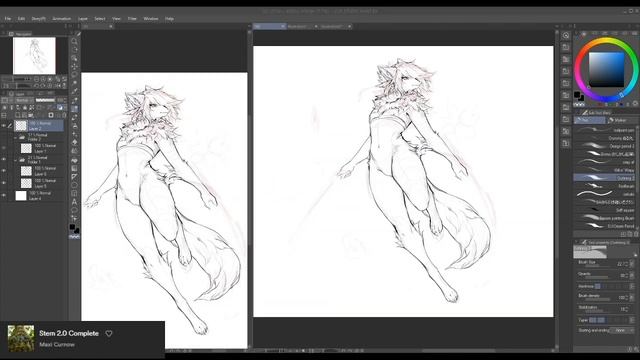
Task: Select the Eyedropper tool
Action: point(74,91)
